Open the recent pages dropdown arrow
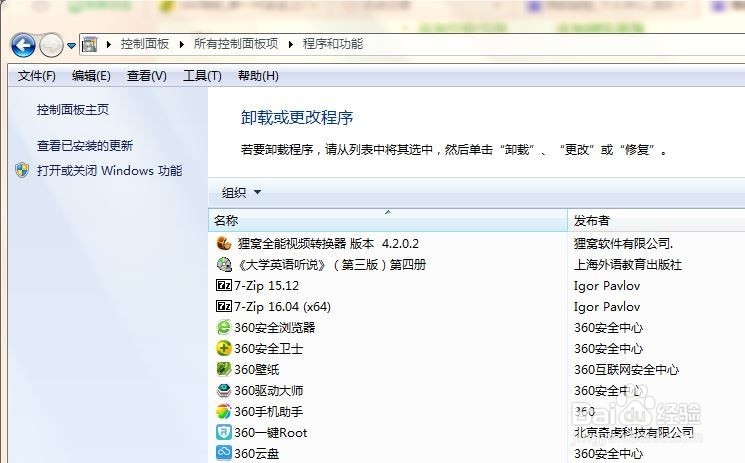The height and width of the screenshot is (463, 745). (x=71, y=46)
